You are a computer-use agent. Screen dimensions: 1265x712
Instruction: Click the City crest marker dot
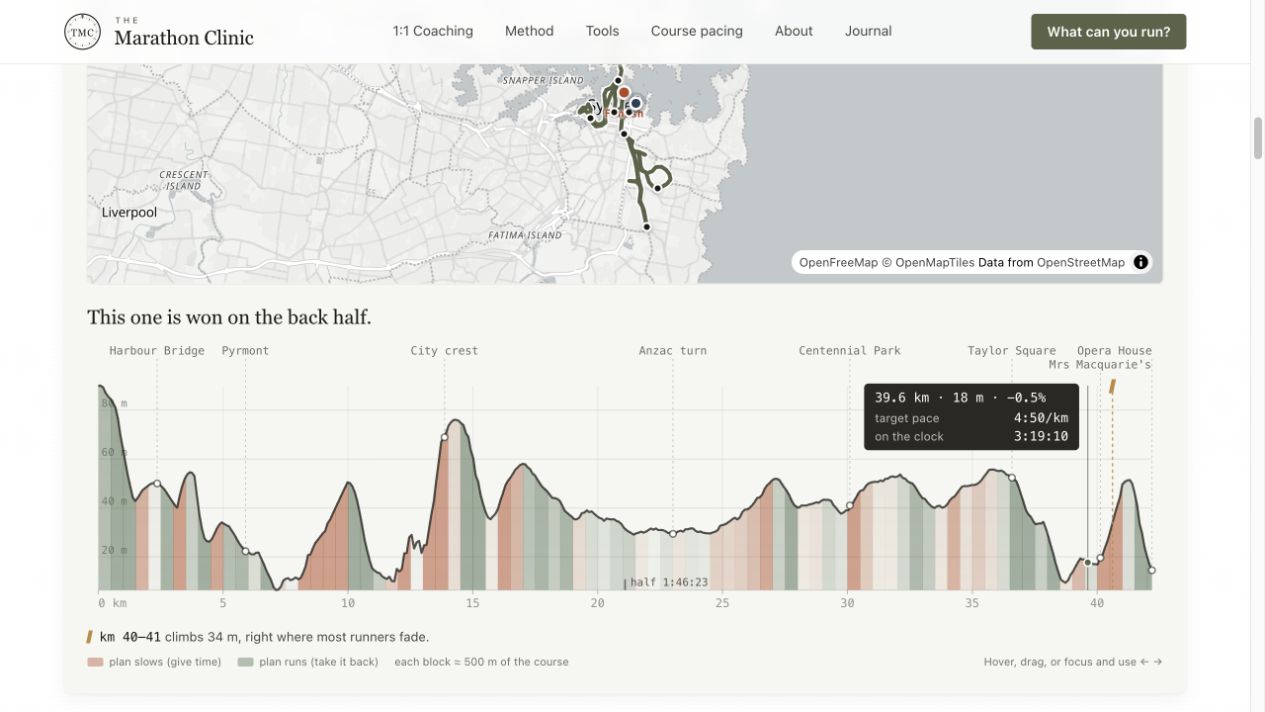click(444, 437)
